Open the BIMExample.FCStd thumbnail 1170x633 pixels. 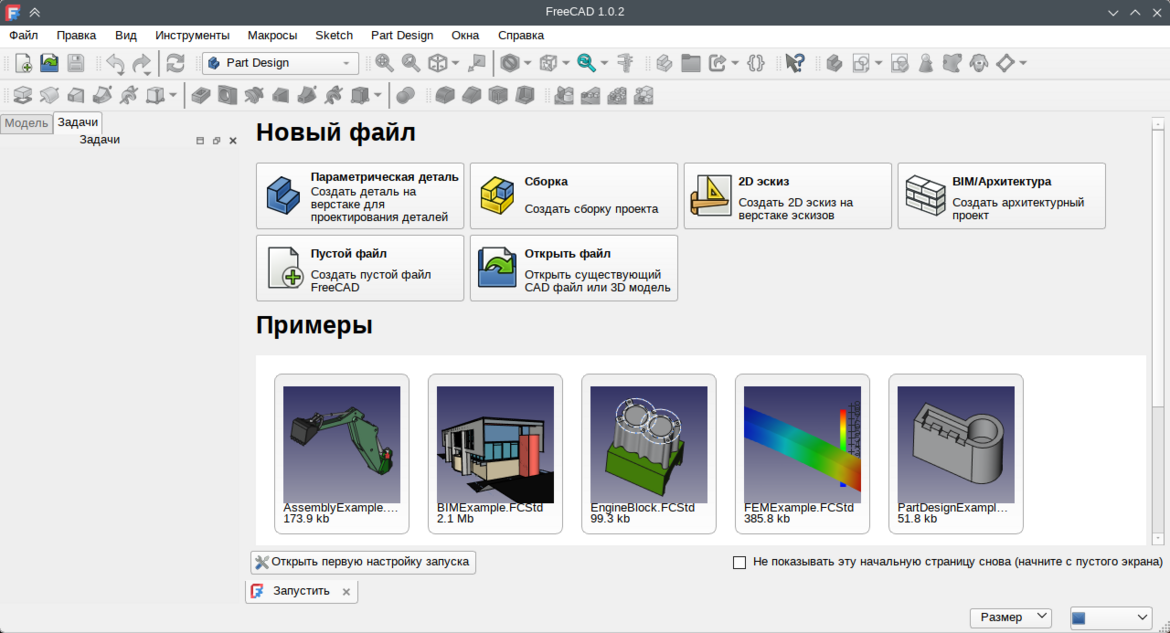click(x=495, y=454)
